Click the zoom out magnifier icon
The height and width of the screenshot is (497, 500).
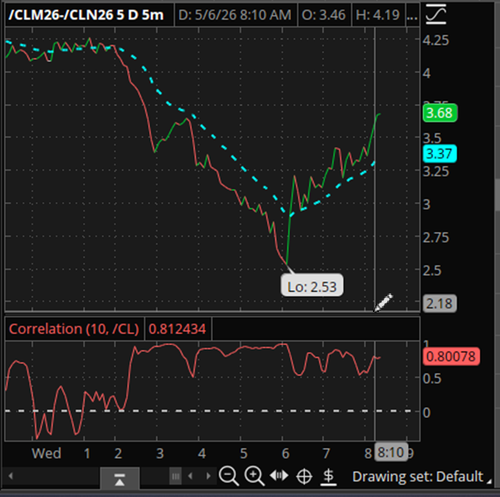(229, 476)
